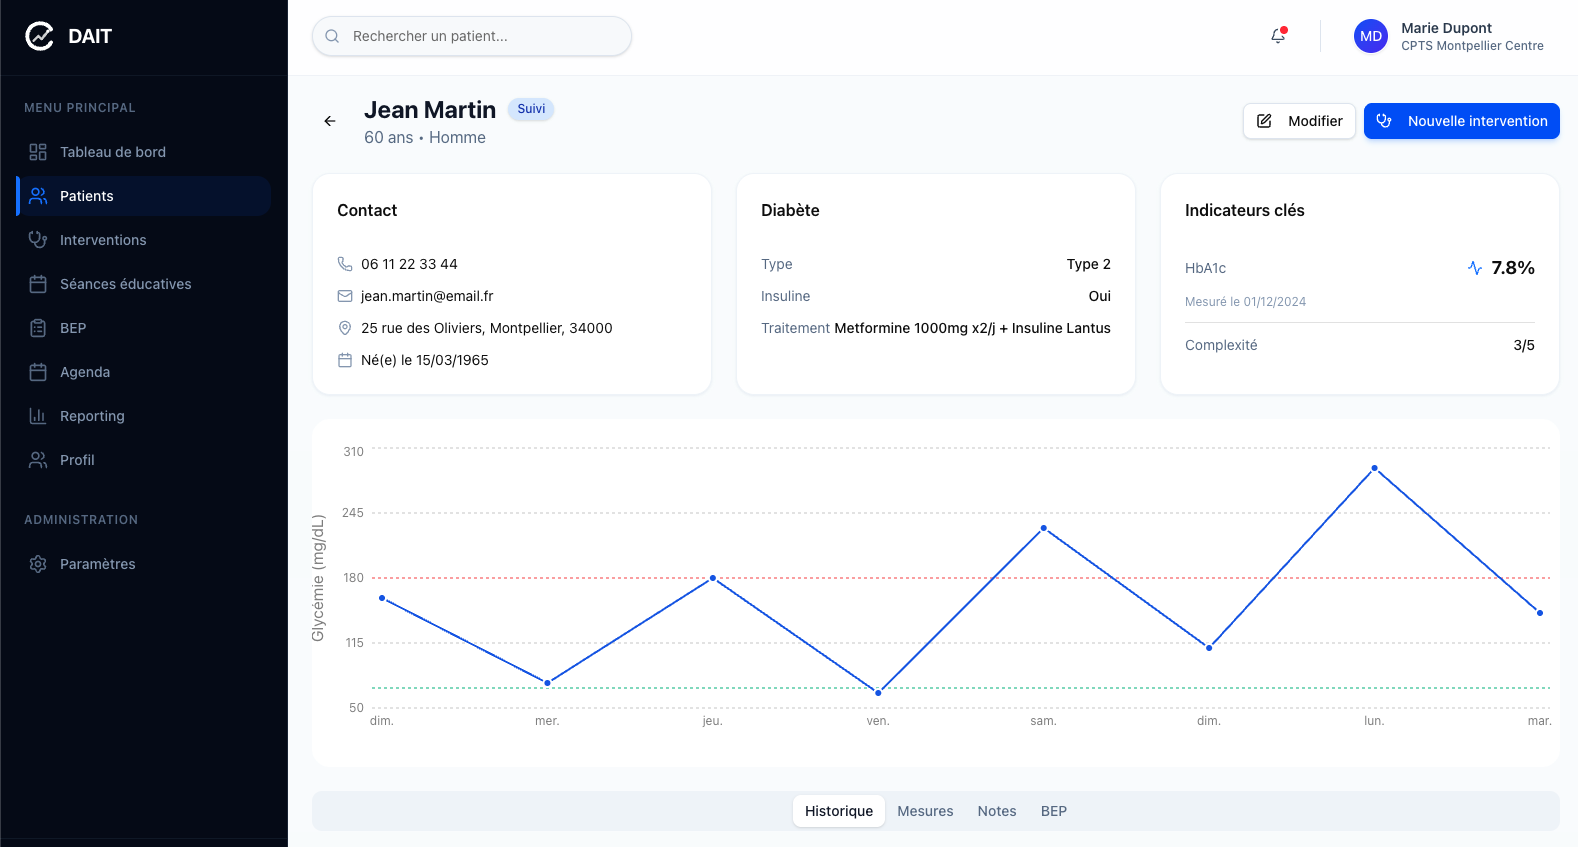Click the HbA1c activity pulse icon

point(1474,268)
